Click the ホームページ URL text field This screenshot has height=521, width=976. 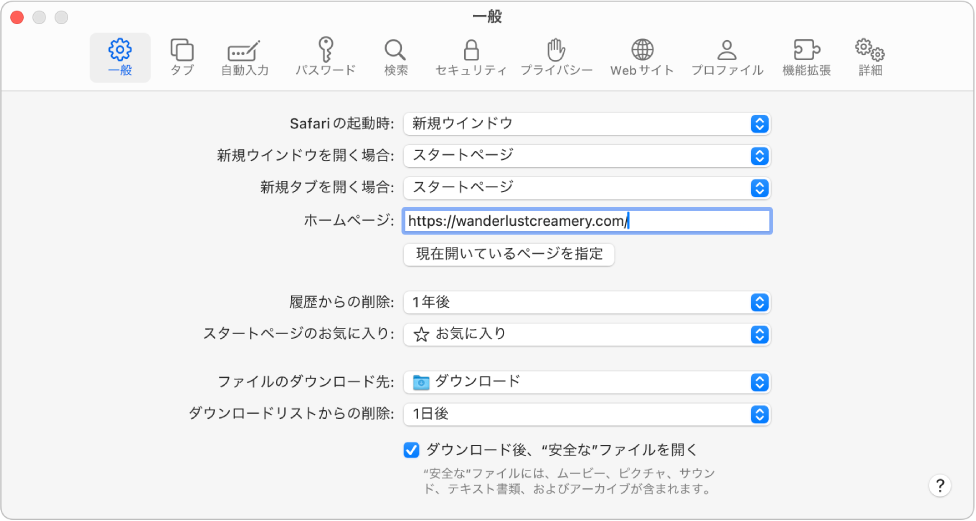(x=587, y=221)
